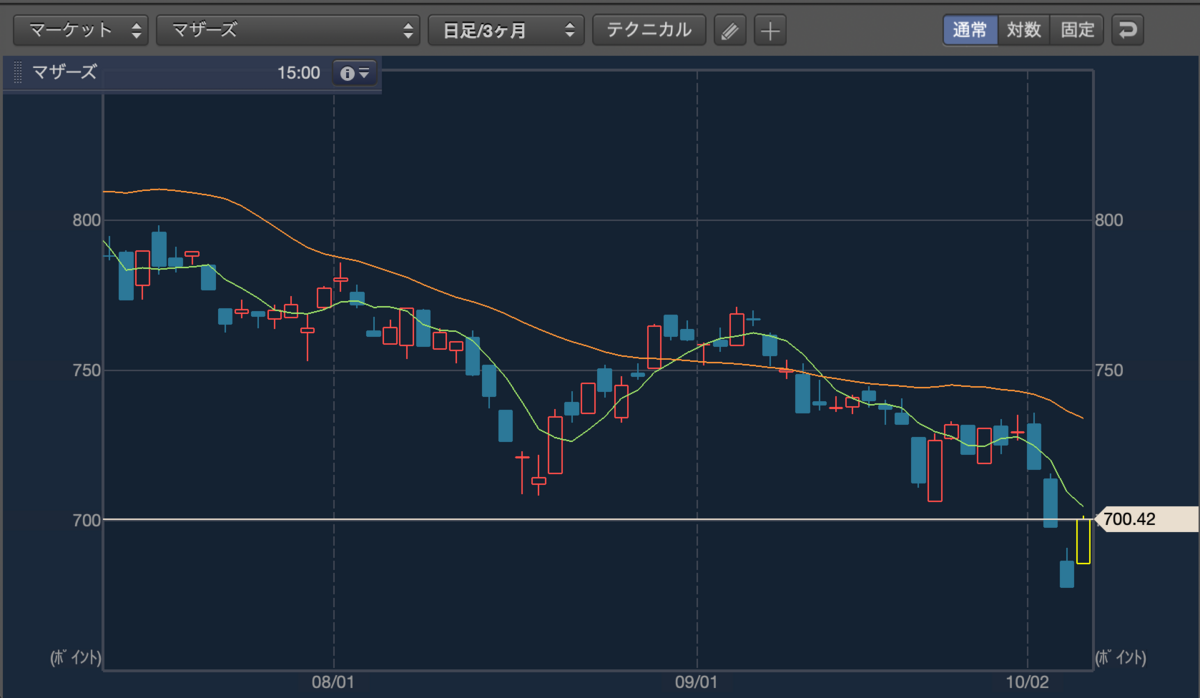Click the return arrow reset icon

point(1127,30)
